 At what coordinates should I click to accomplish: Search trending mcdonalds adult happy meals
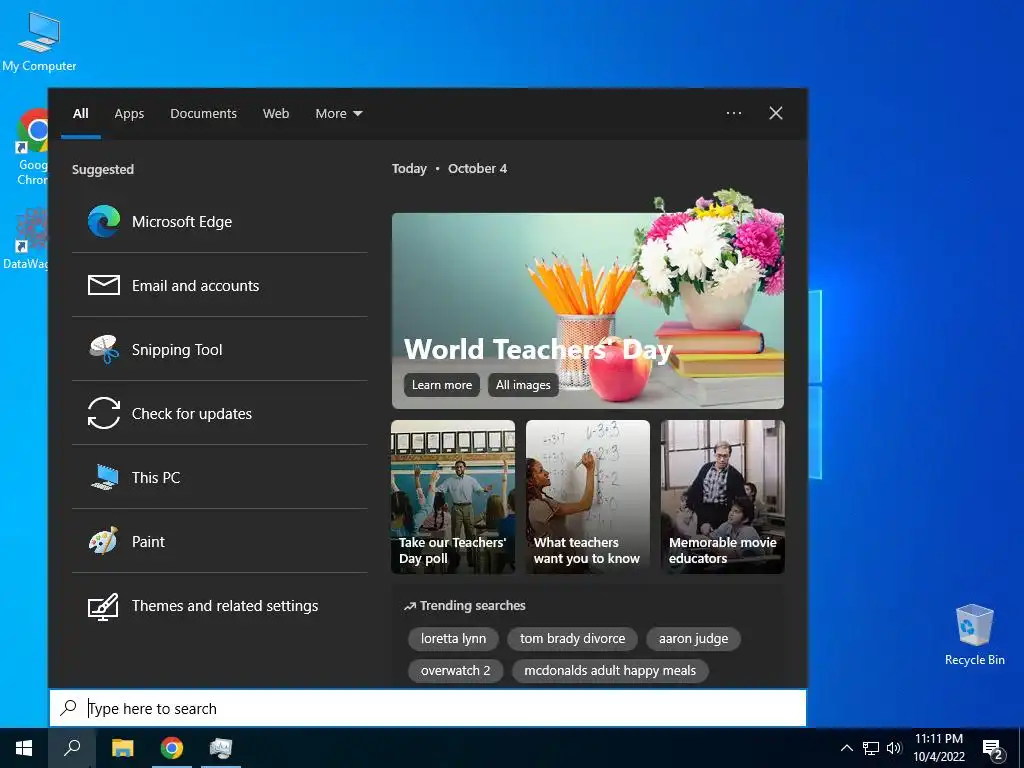[x=610, y=671]
